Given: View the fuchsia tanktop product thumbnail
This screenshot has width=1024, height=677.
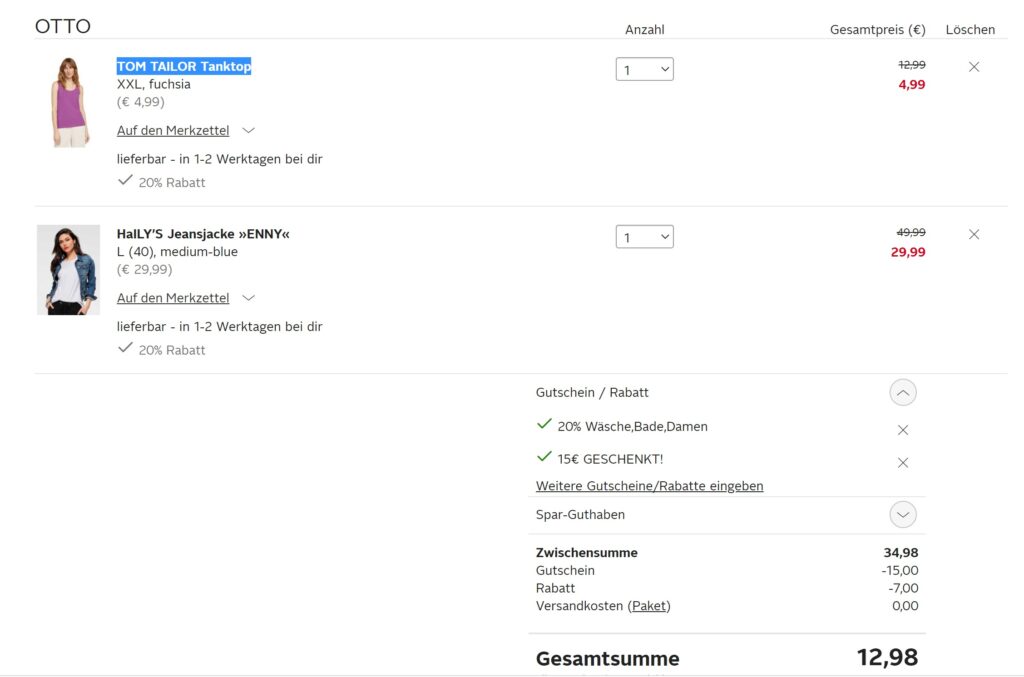Looking at the screenshot, I should tap(69, 102).
